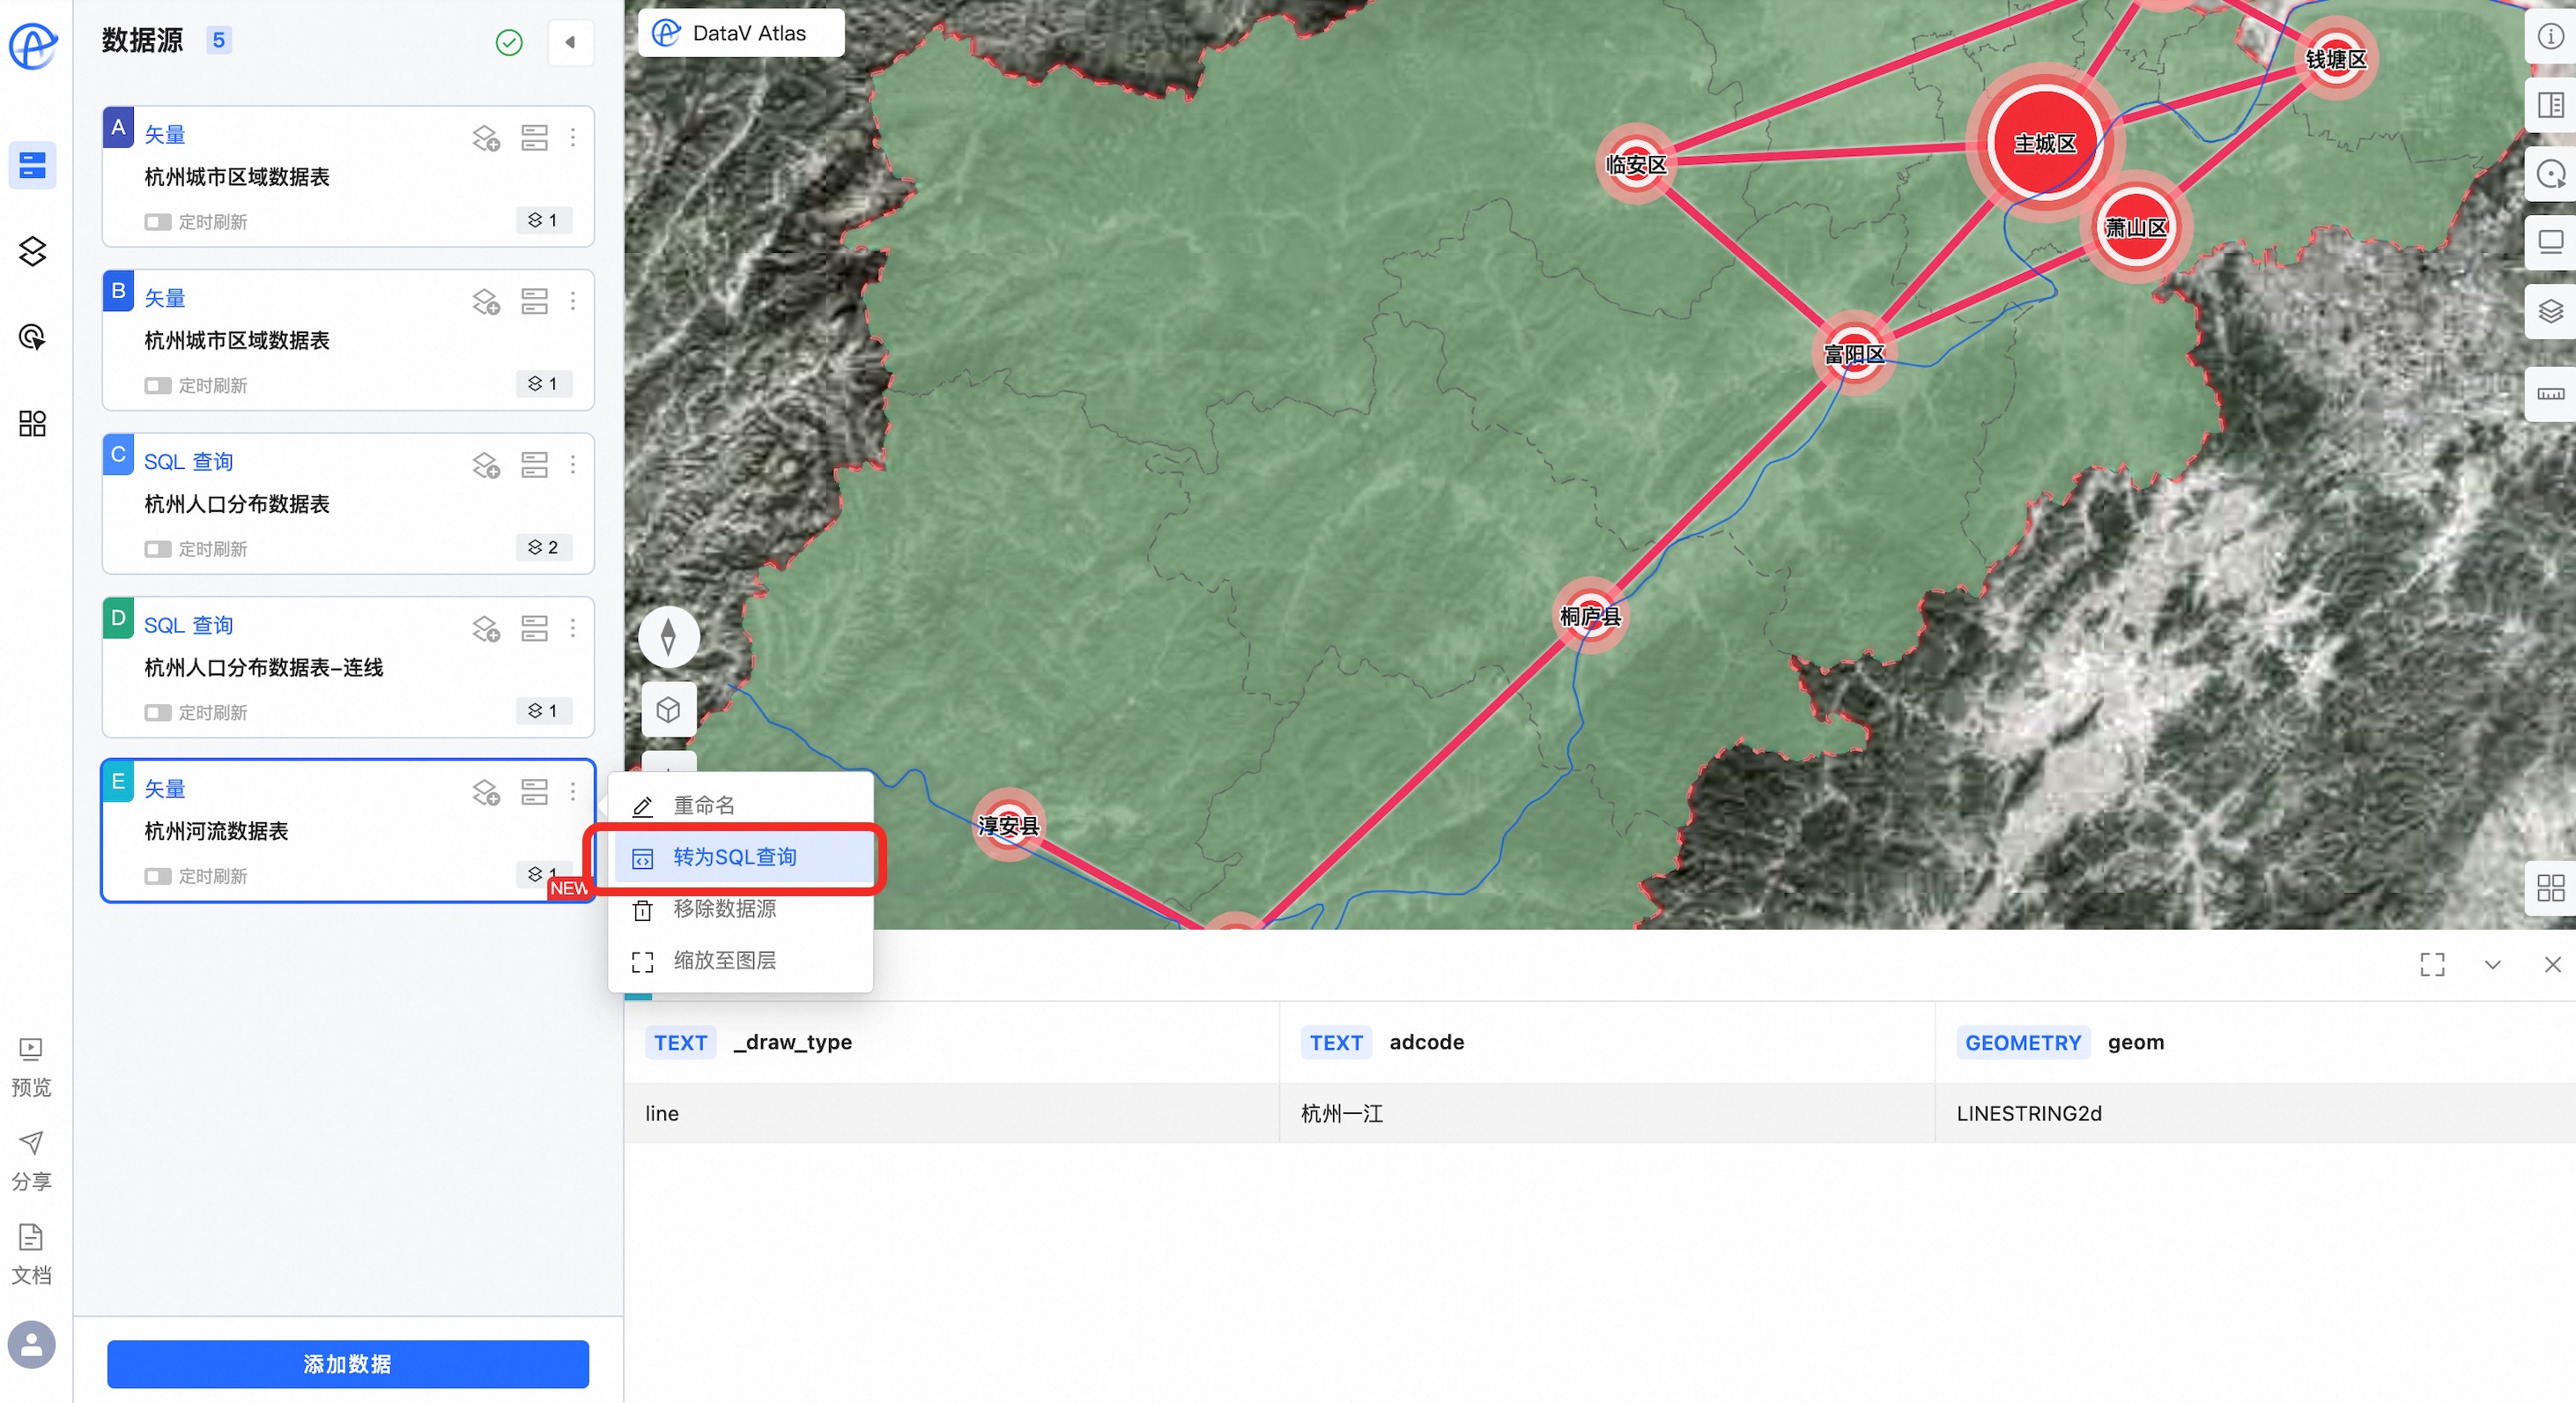Toggle 定时刷新 for 杭州人口分布数据表
Image resolution: width=2576 pixels, height=1403 pixels.
(158, 549)
